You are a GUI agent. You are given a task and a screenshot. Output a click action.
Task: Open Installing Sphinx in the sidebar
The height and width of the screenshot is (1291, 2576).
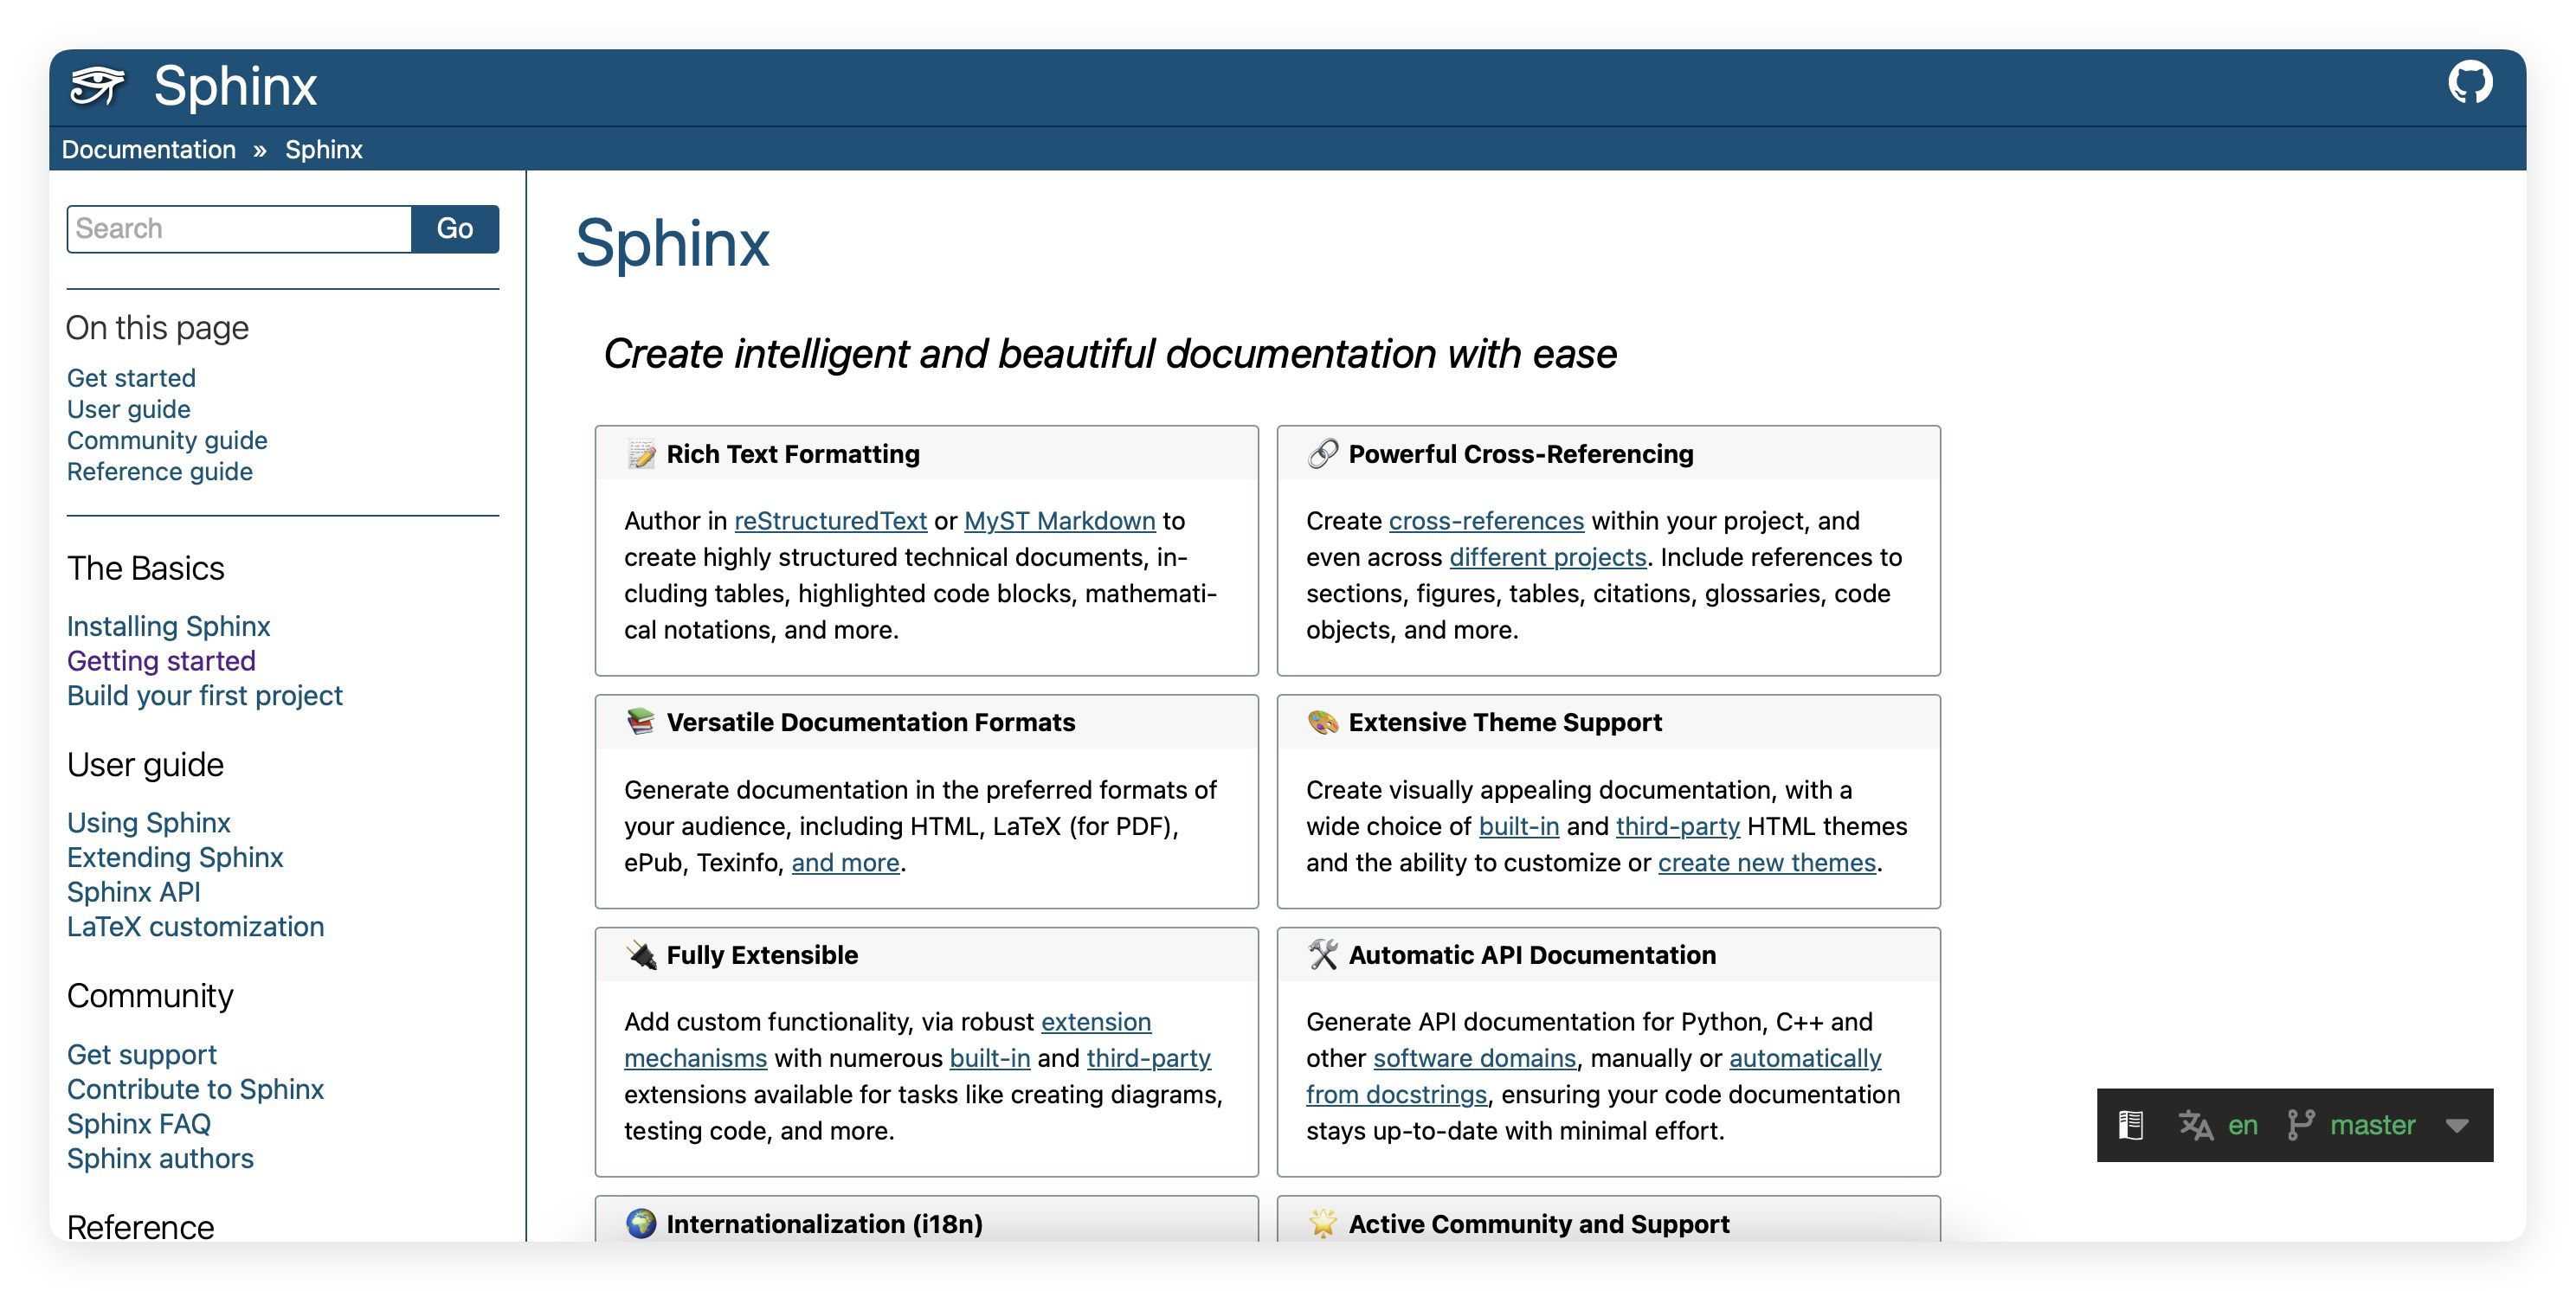tap(168, 626)
